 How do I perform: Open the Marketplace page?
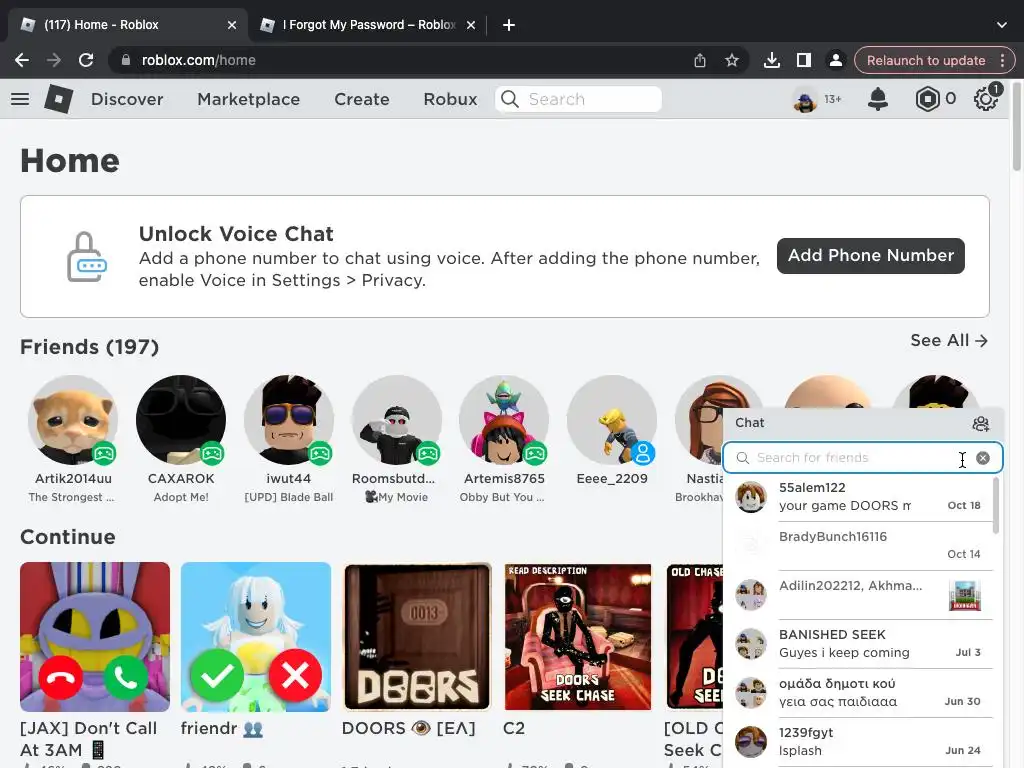pos(249,99)
